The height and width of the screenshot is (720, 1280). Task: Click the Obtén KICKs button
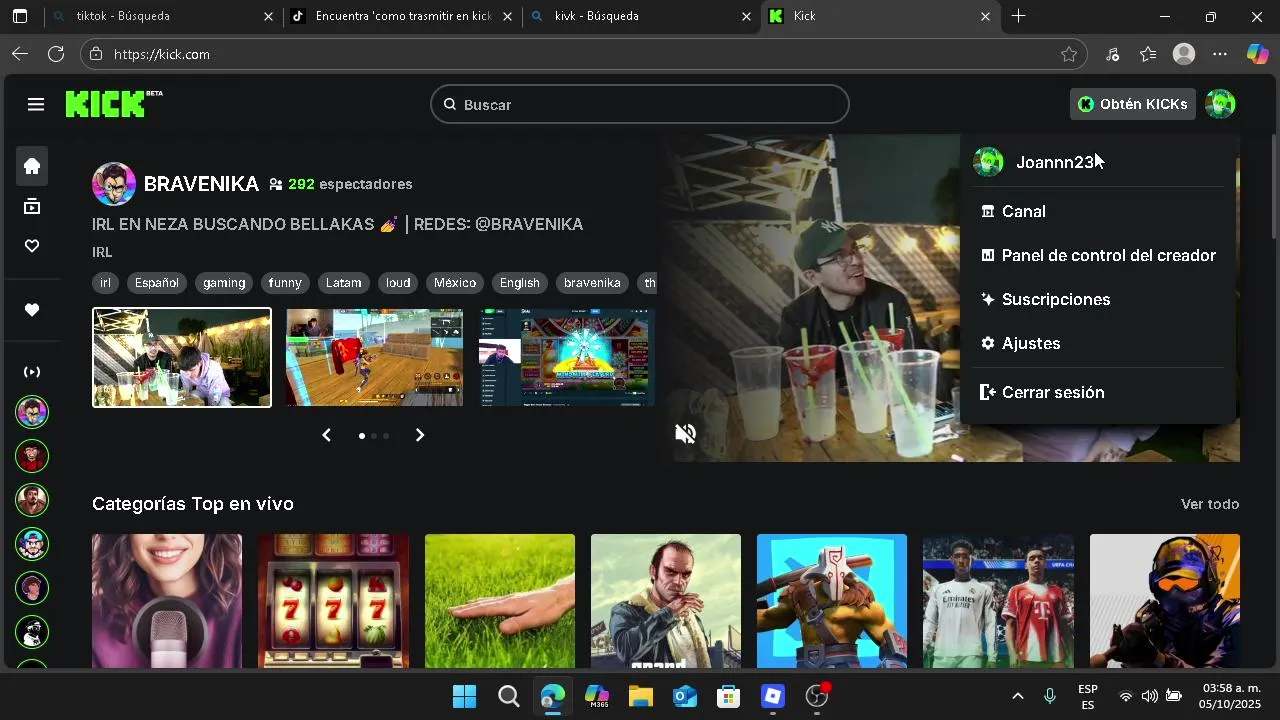click(1133, 104)
